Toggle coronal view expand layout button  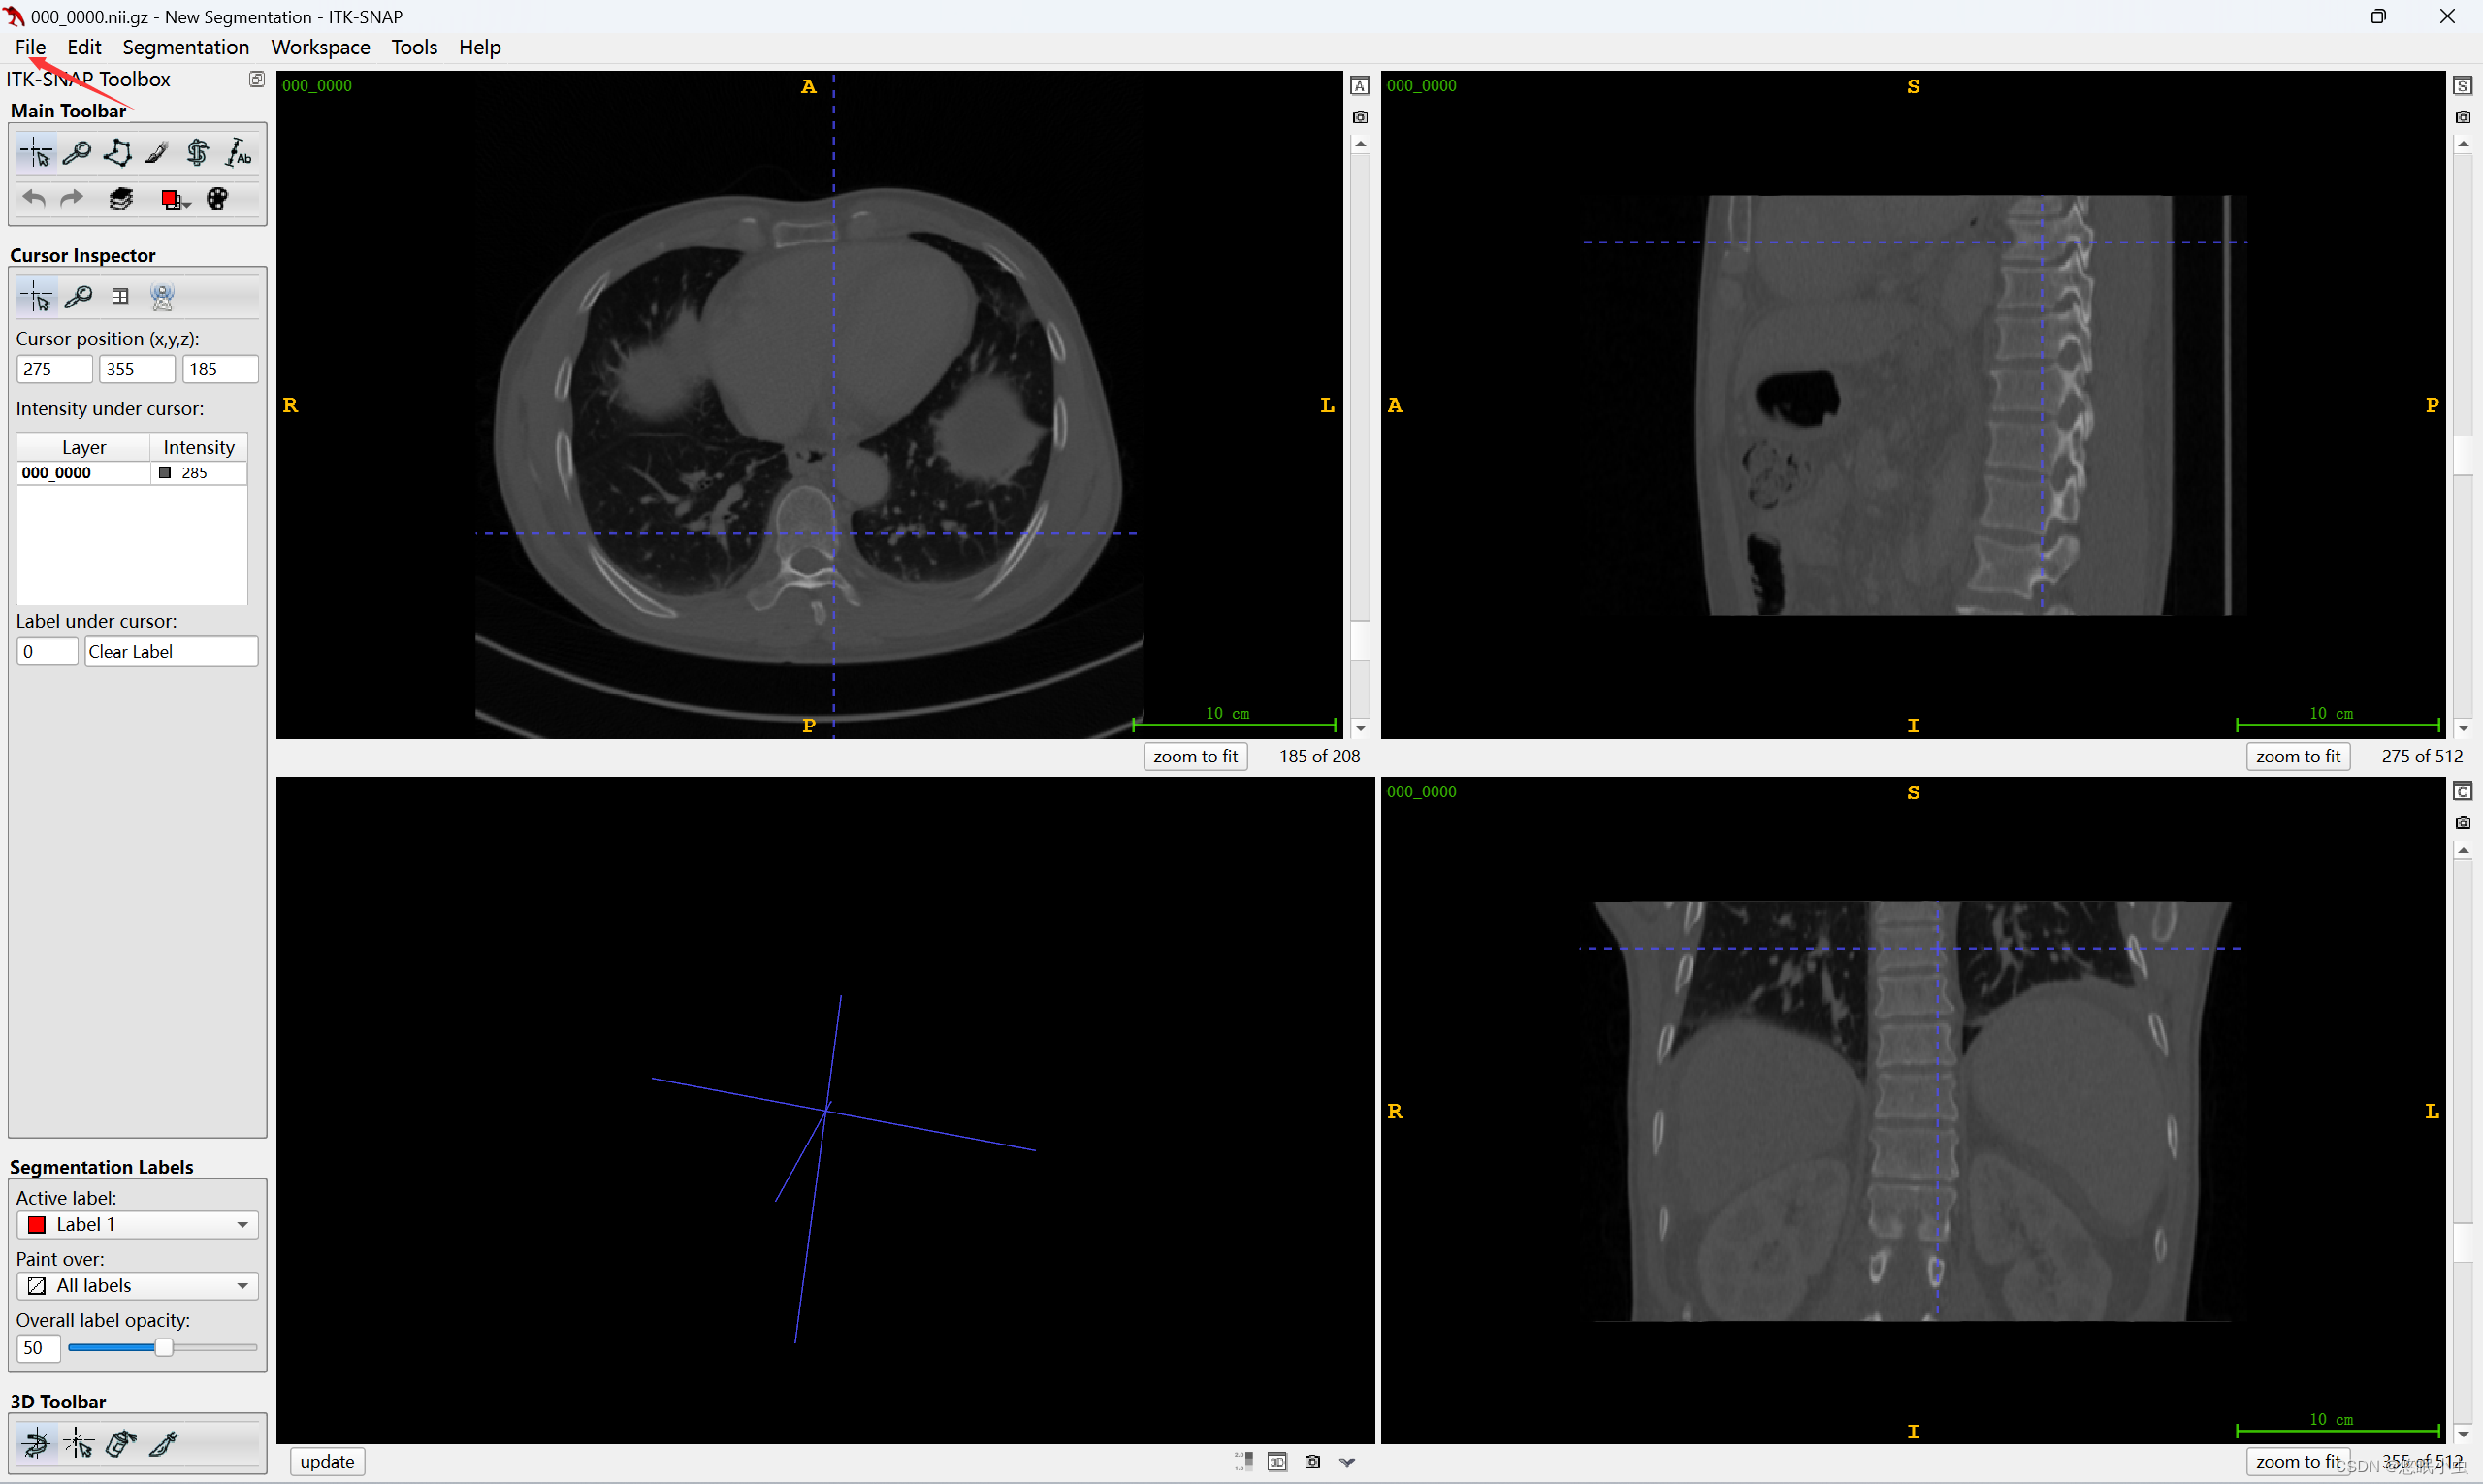2463,792
